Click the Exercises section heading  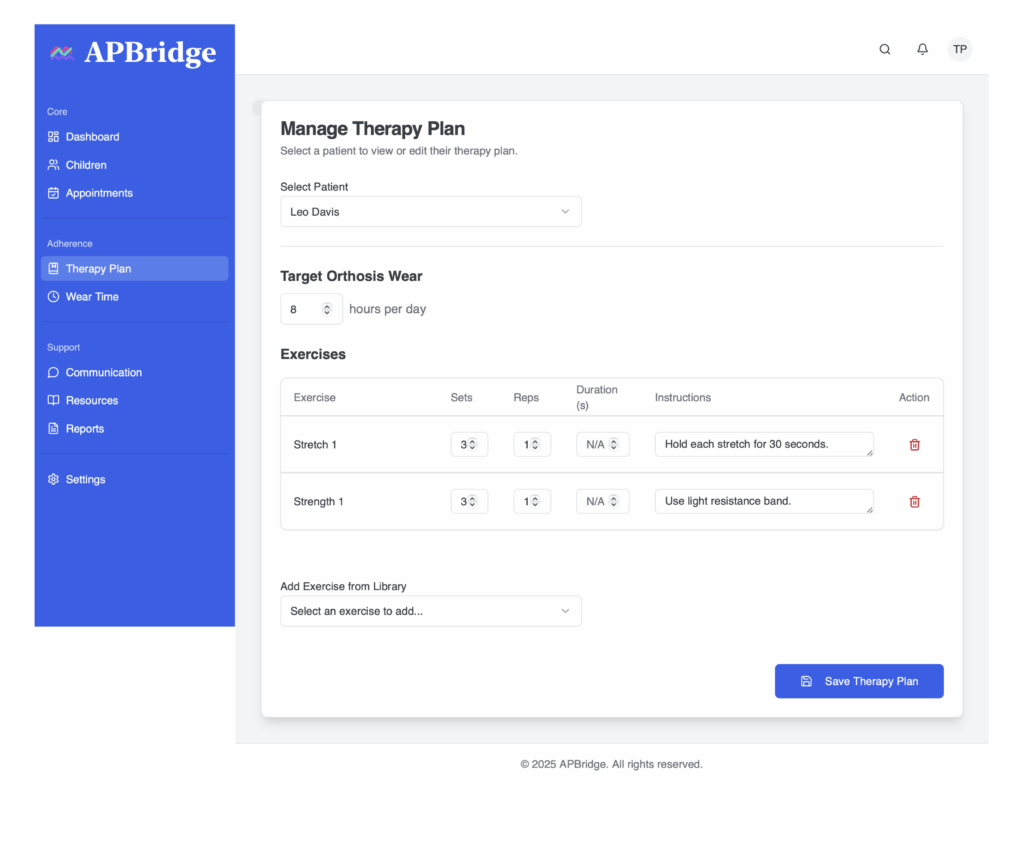313,354
